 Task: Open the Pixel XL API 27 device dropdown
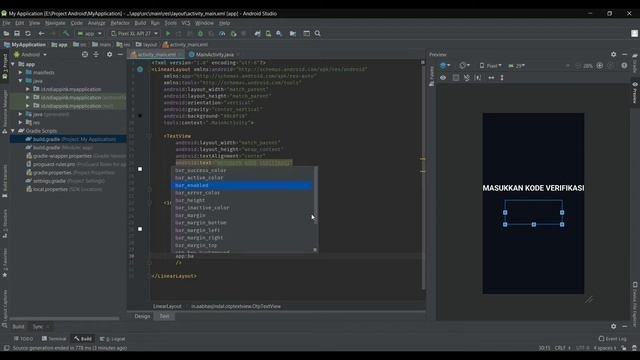coord(135,33)
